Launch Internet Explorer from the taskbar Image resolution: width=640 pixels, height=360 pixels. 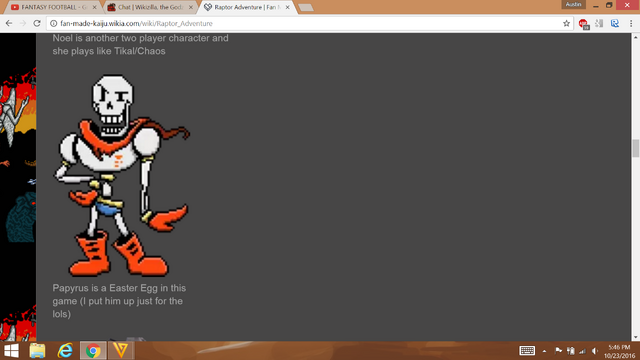click(65, 351)
